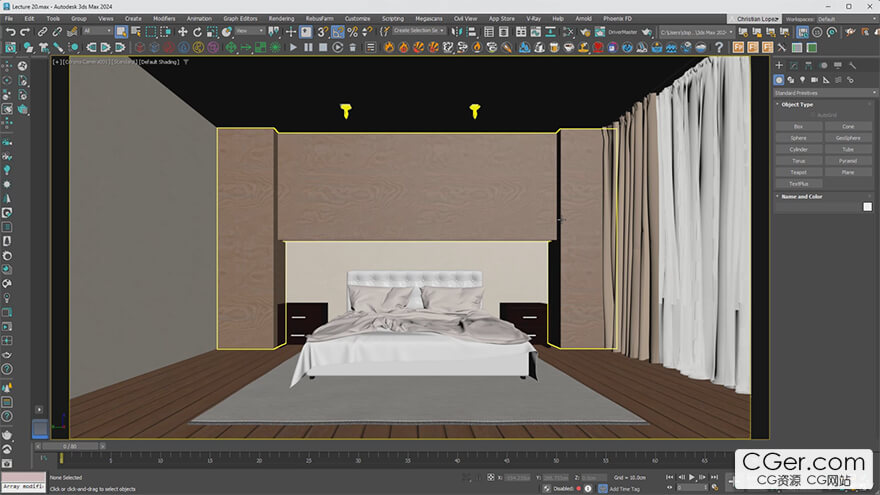
Task: Select the Lights category icon
Action: coord(803,80)
